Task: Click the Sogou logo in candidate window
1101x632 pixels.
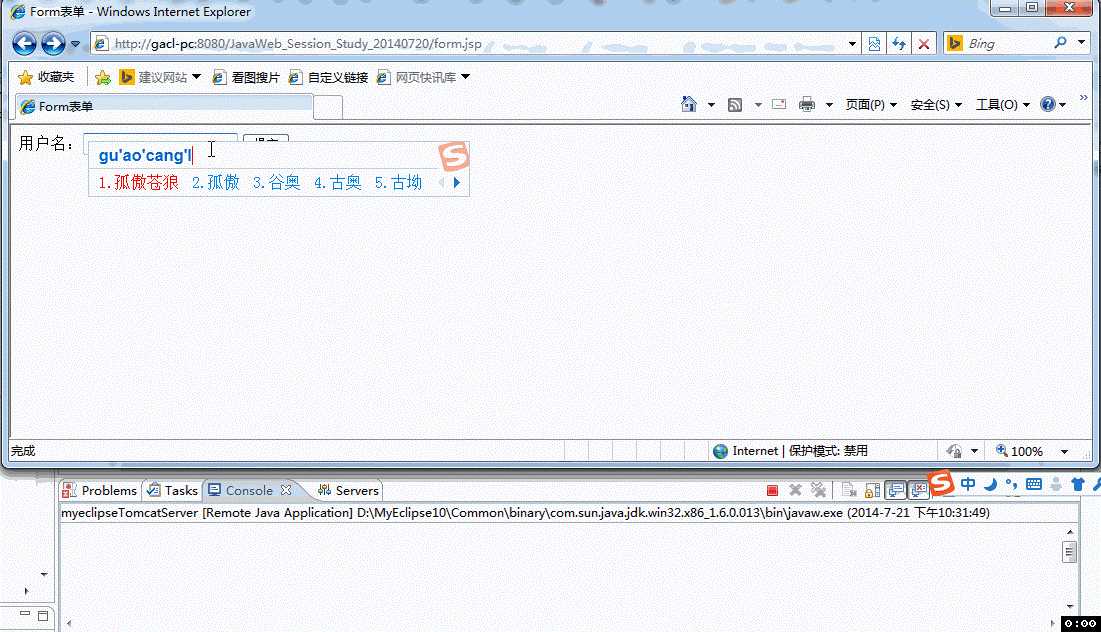Action: tap(454, 156)
